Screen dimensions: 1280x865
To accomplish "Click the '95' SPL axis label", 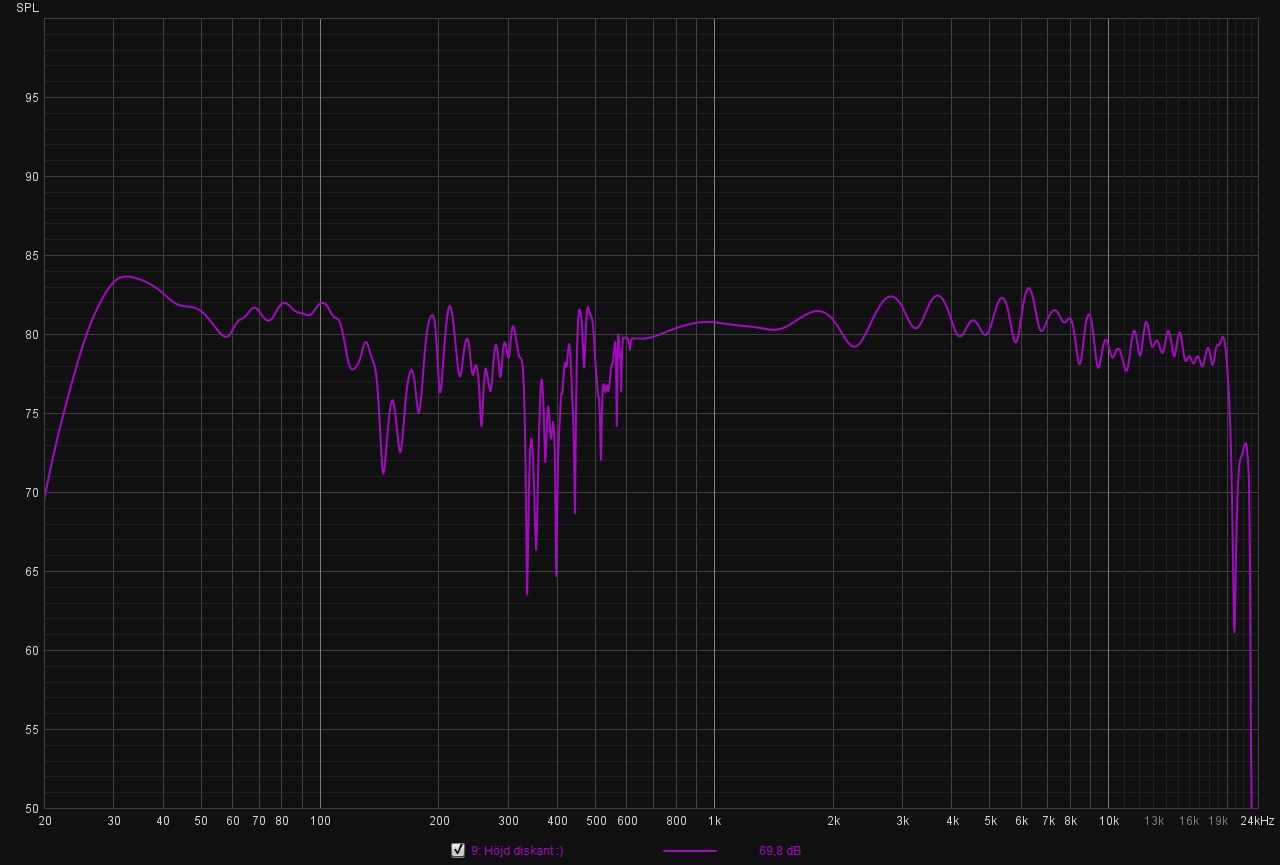I will [32, 98].
